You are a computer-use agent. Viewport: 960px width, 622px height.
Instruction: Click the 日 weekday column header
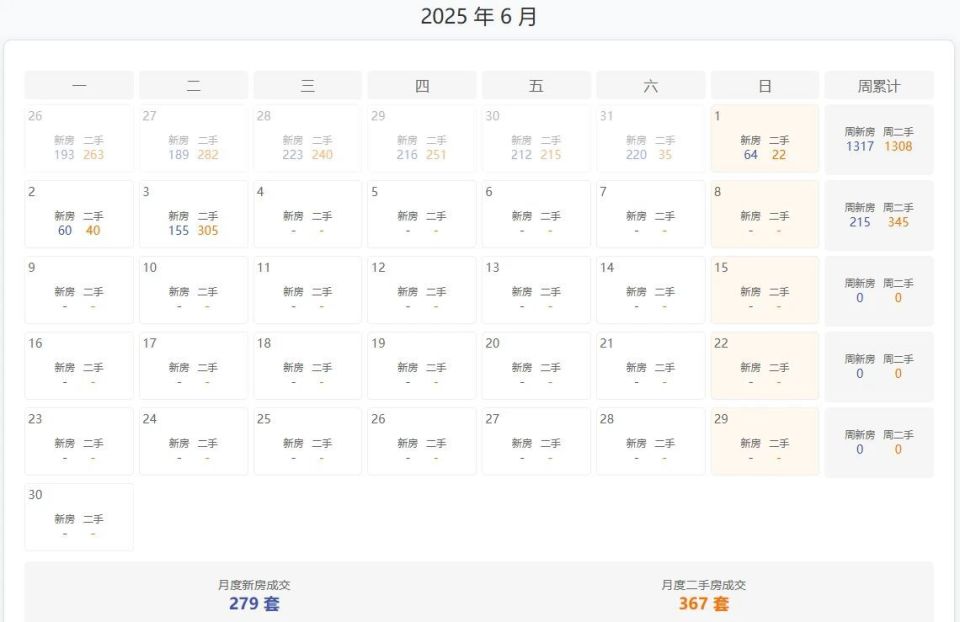(765, 86)
